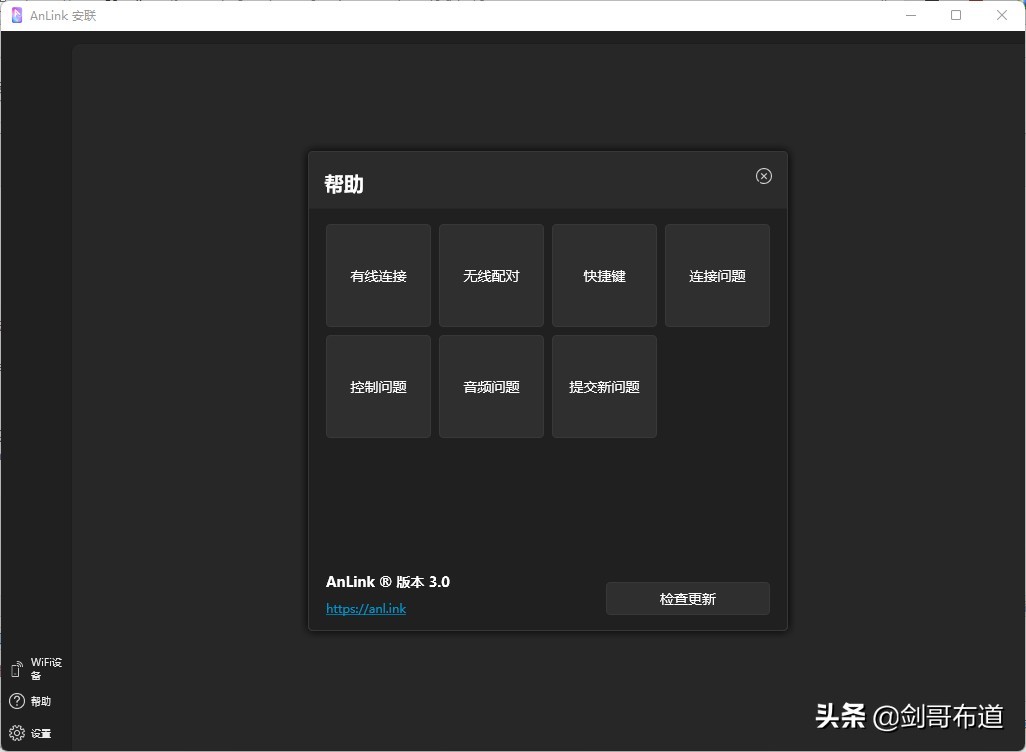Image resolution: width=1026 pixels, height=752 pixels.
Task: Click the phone-with-signal WiFi device icon
Action: (x=15, y=667)
